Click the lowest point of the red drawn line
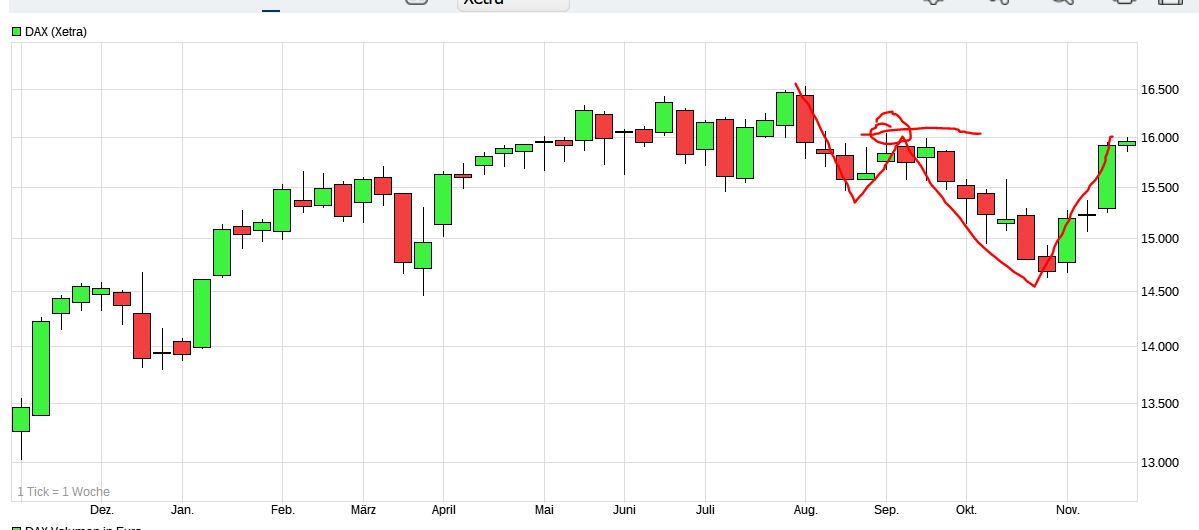 point(1035,286)
